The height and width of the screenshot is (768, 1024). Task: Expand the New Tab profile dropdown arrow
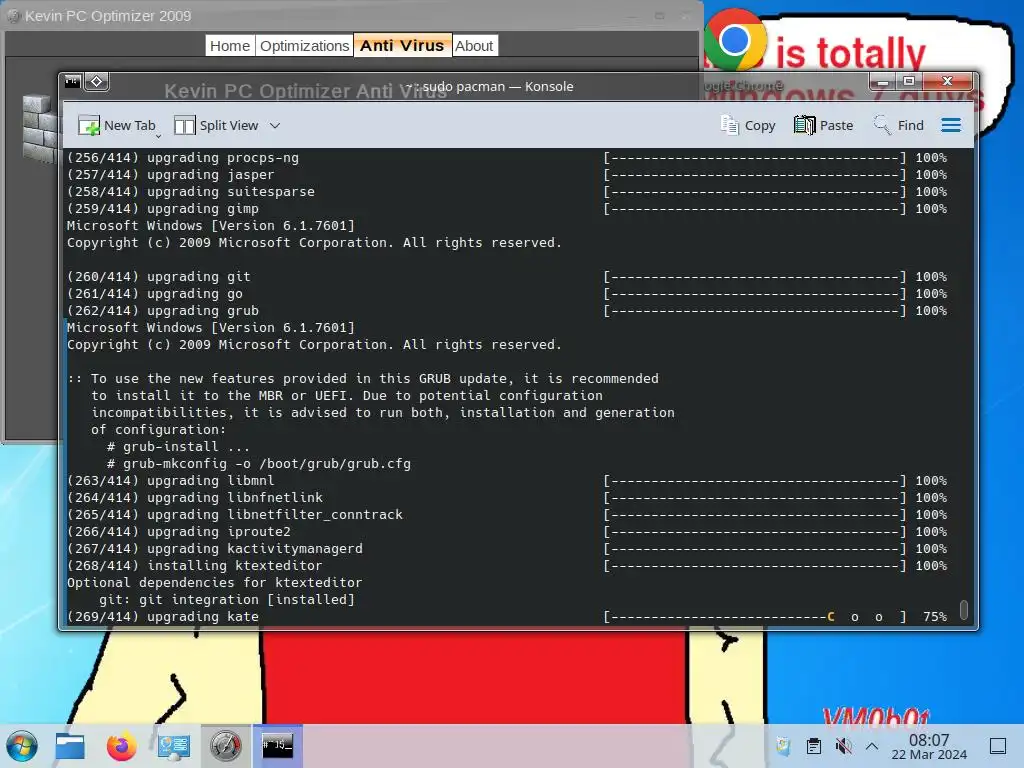point(159,135)
